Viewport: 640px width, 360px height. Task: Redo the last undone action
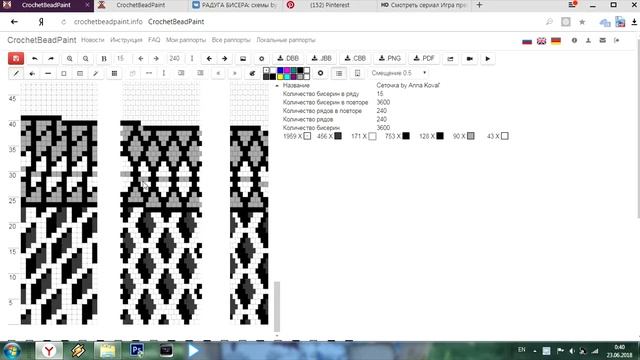pyautogui.click(x=51, y=58)
